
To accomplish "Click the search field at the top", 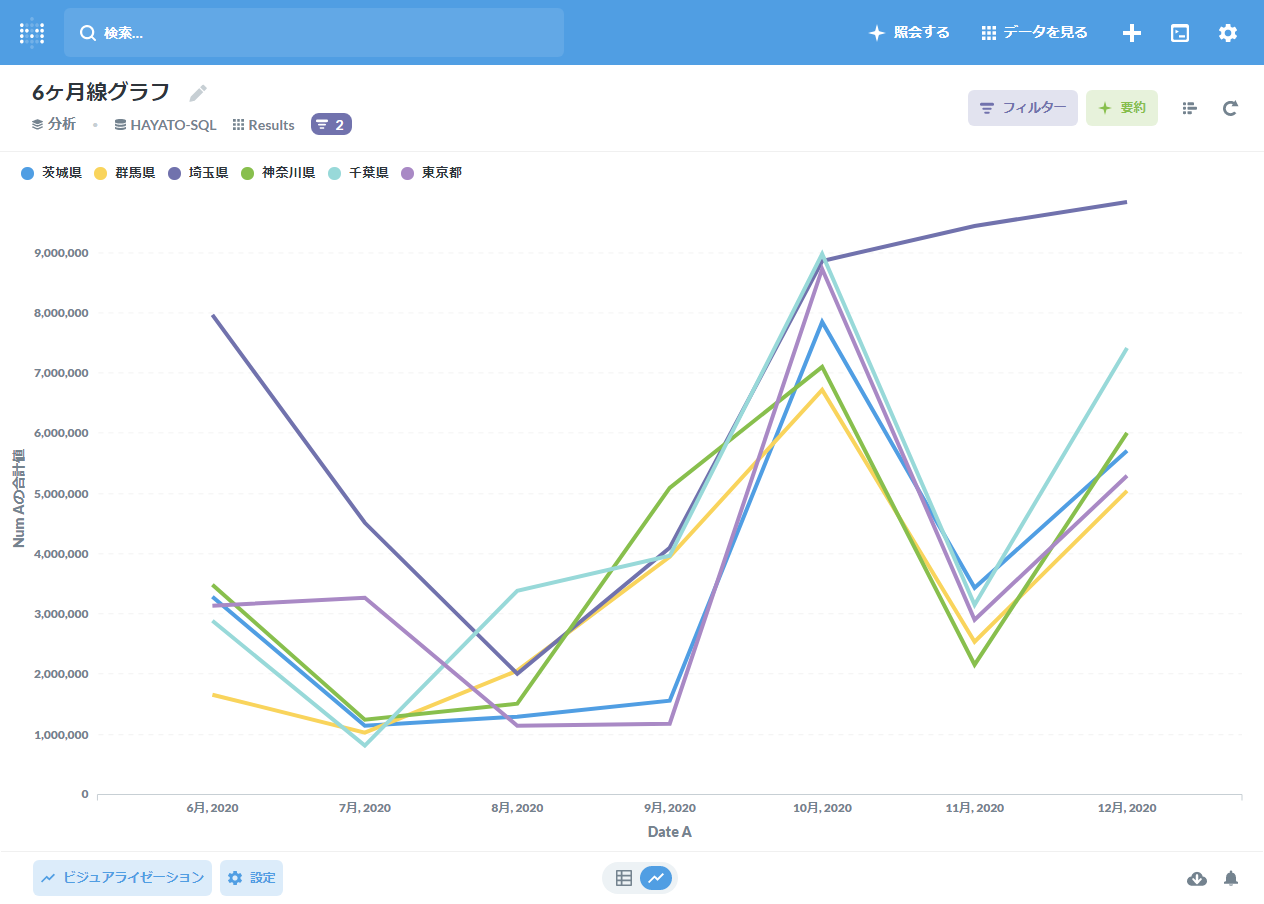I will tap(314, 32).
